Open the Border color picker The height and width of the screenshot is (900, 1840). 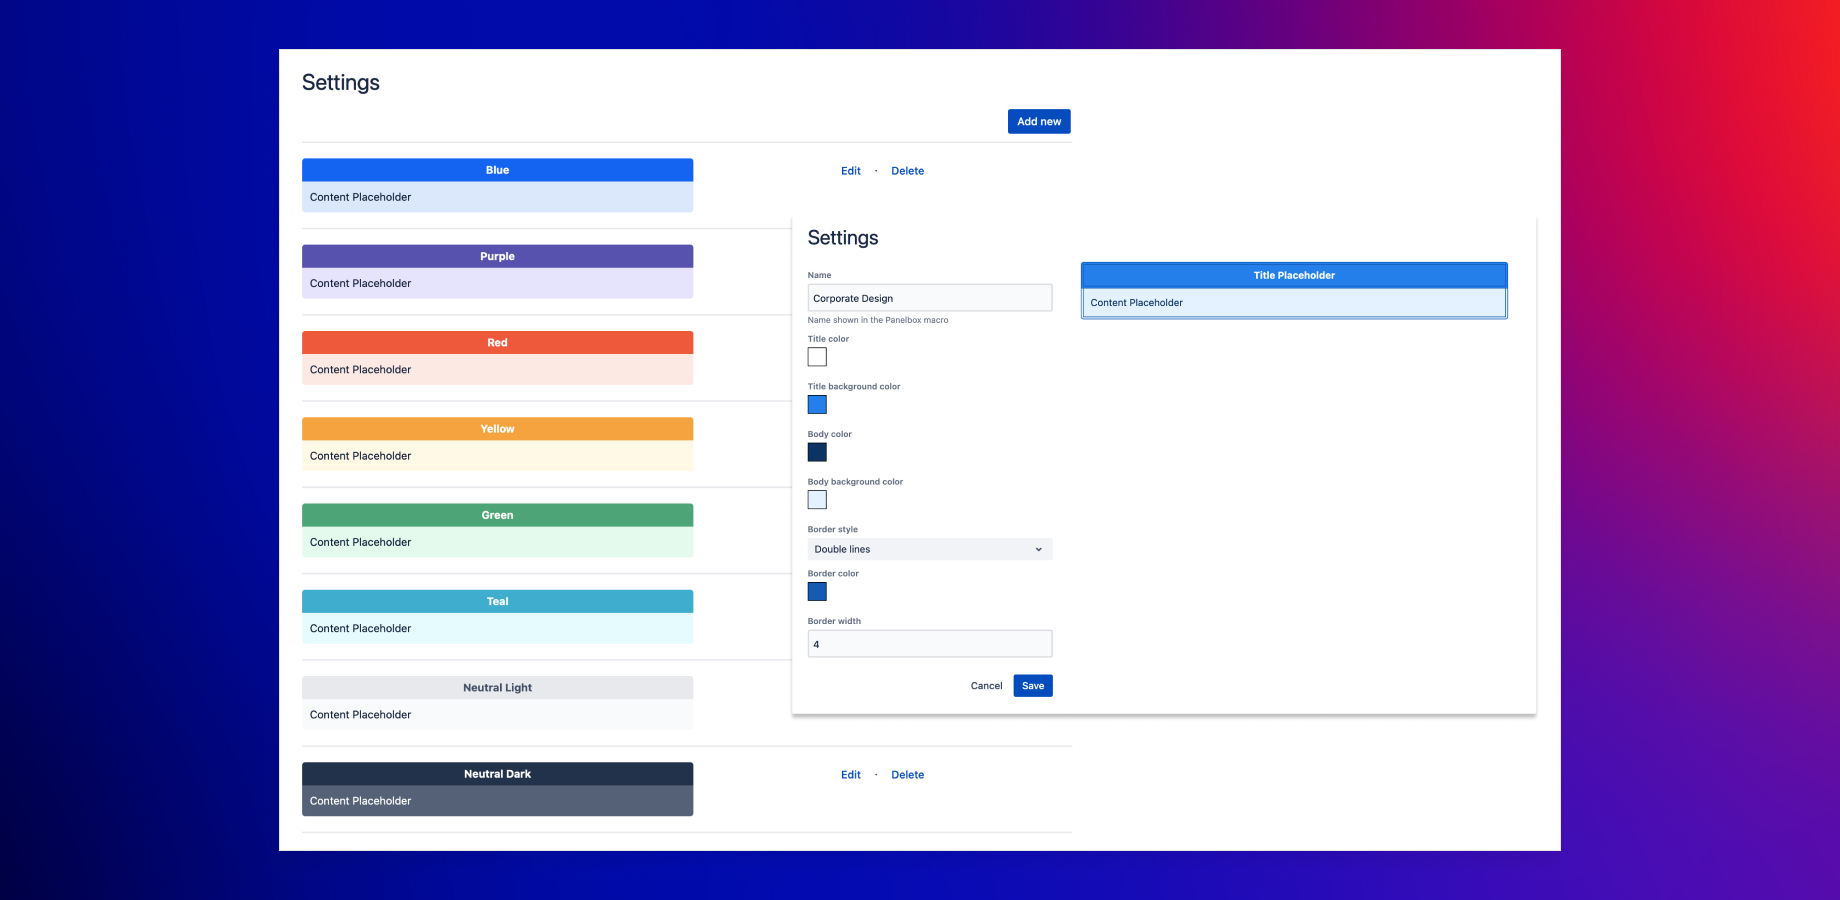click(817, 591)
